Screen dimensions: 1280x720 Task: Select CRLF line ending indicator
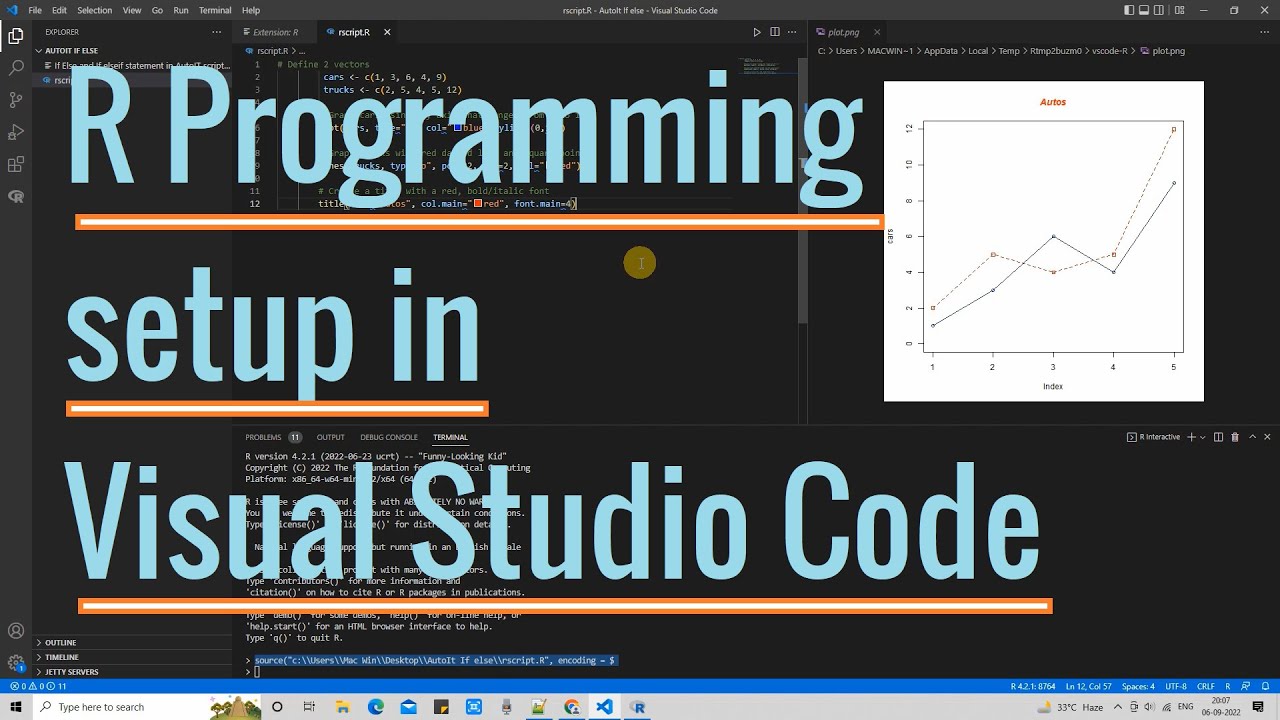point(1205,687)
